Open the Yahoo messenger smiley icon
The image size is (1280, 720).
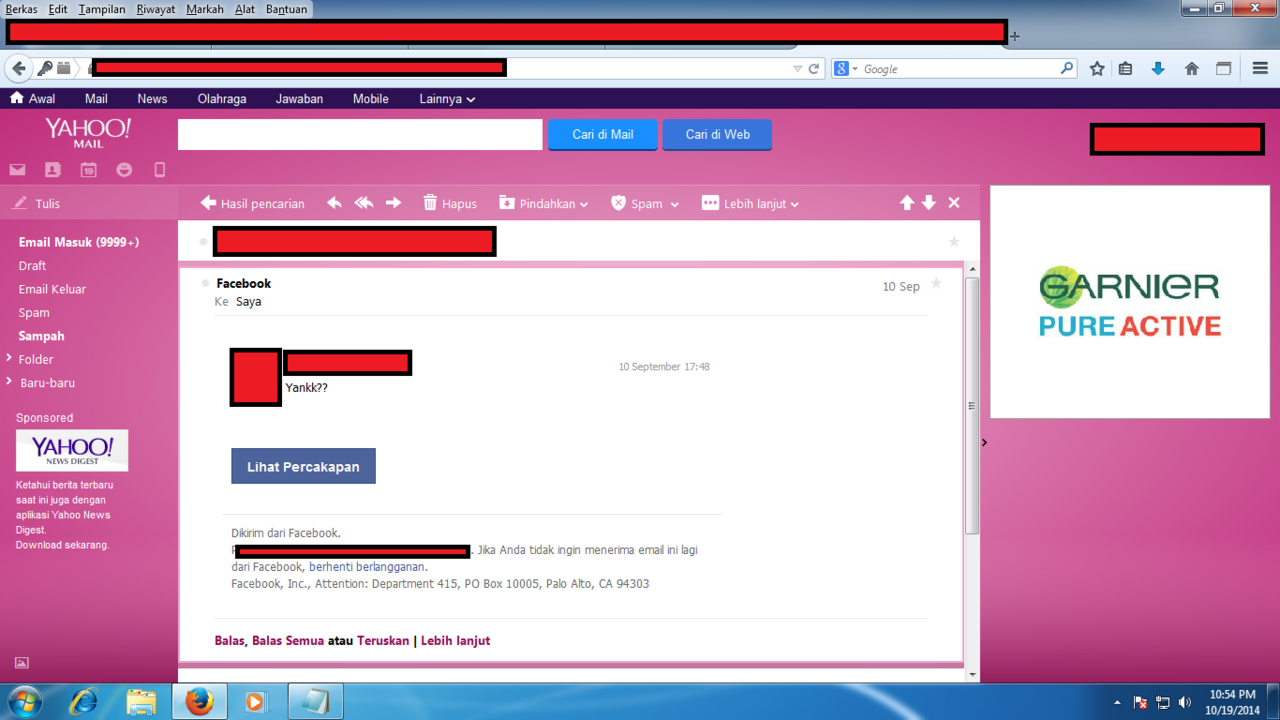point(124,170)
